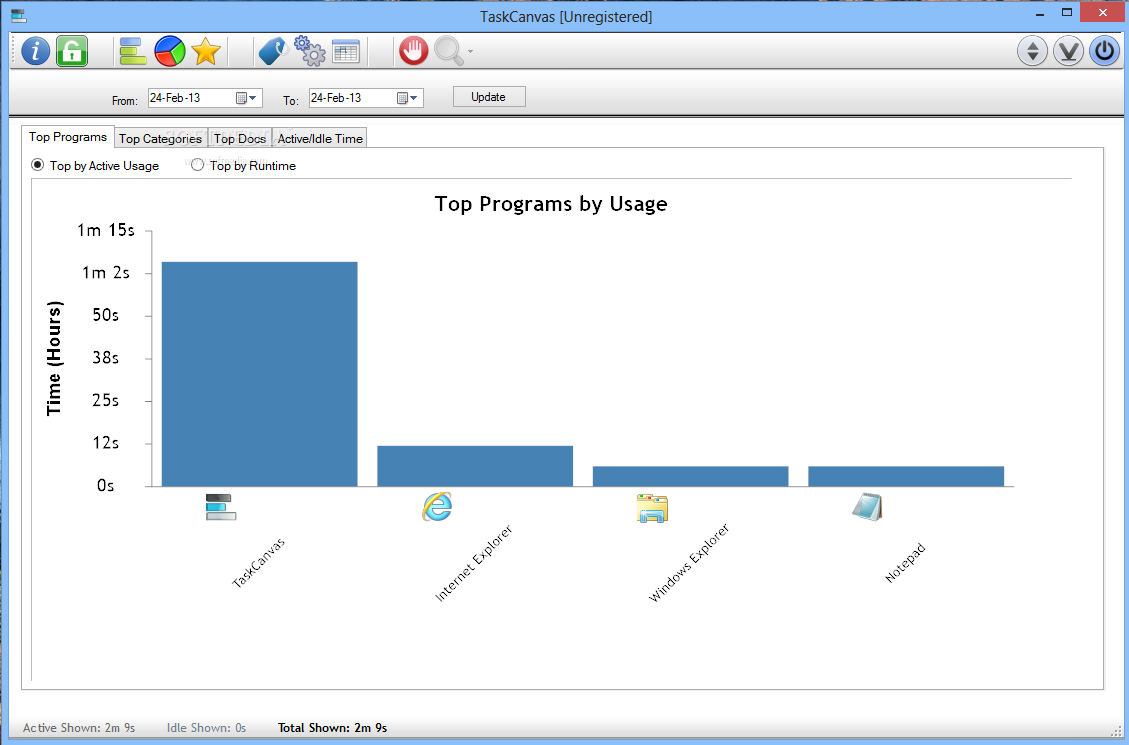Open the blue info icon
Screen dimensions: 1129x745
[35, 51]
